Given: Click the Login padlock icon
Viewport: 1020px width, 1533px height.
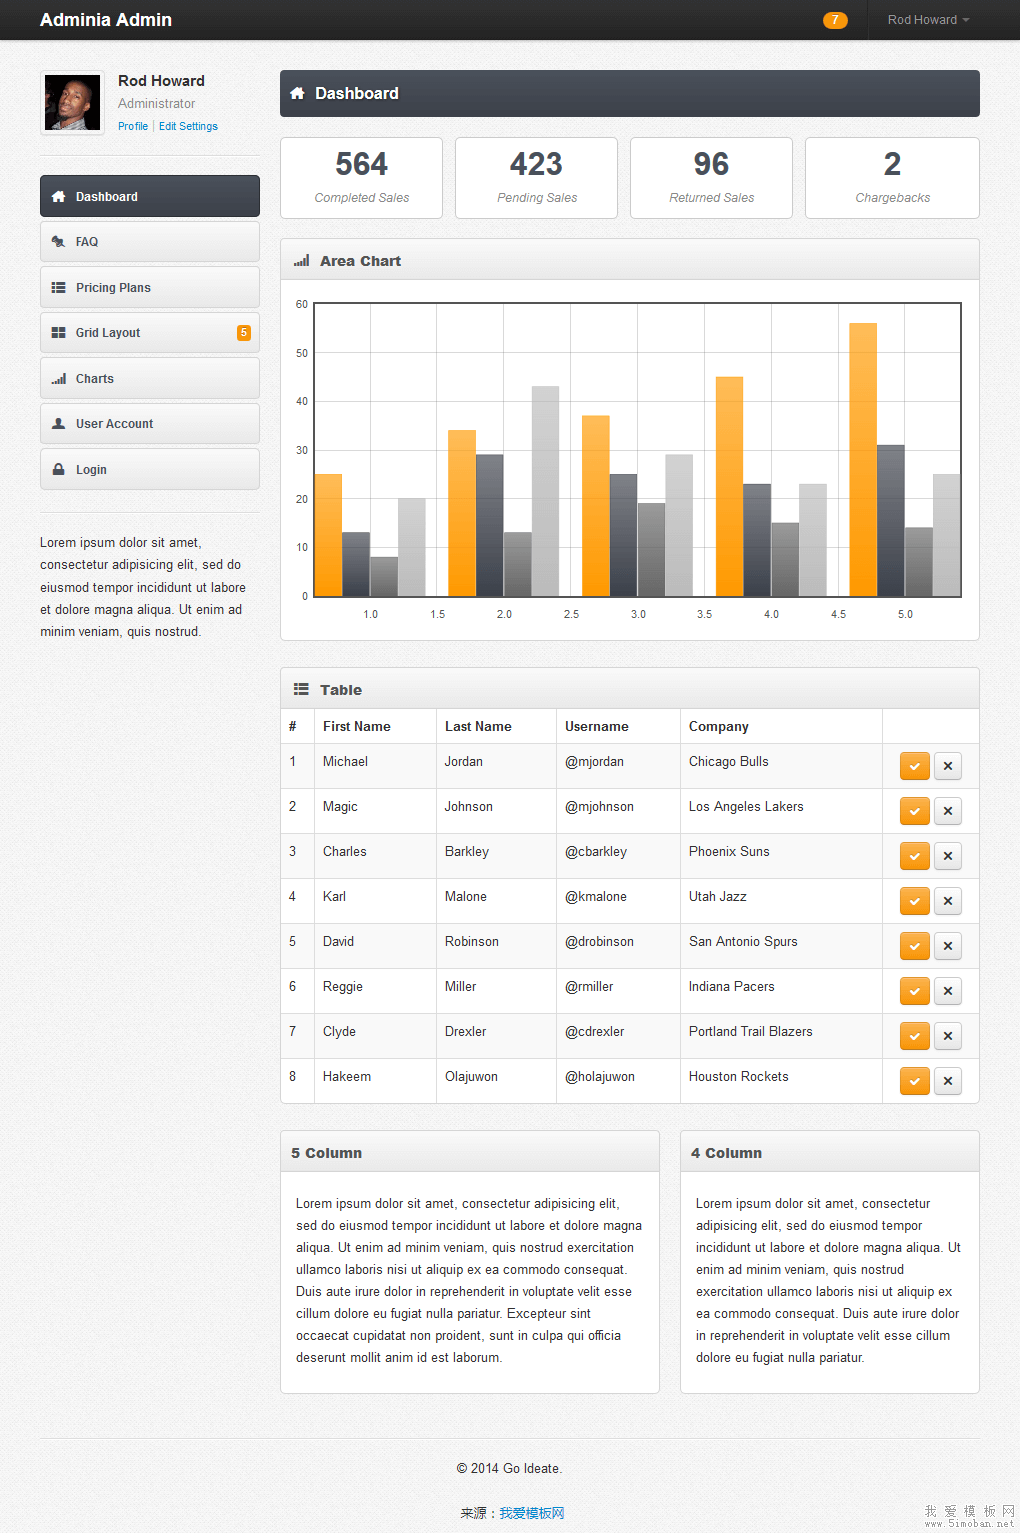Looking at the screenshot, I should pos(58,470).
